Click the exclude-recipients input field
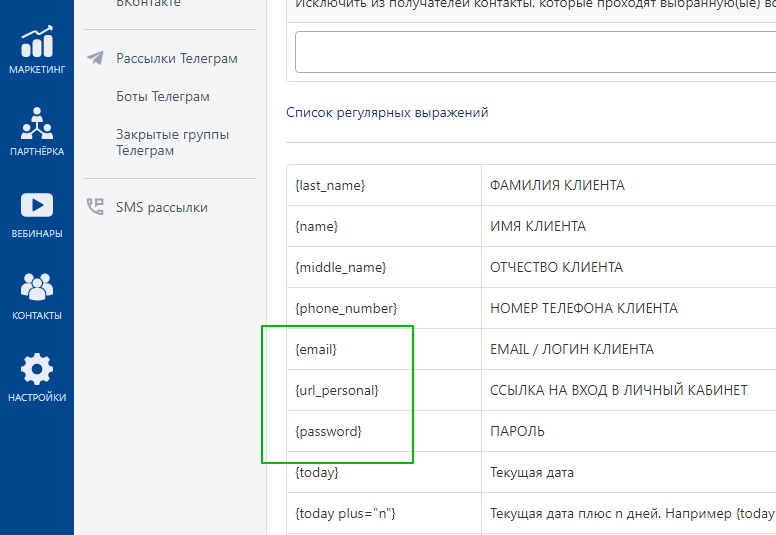The height and width of the screenshot is (535, 776). pos(535,52)
